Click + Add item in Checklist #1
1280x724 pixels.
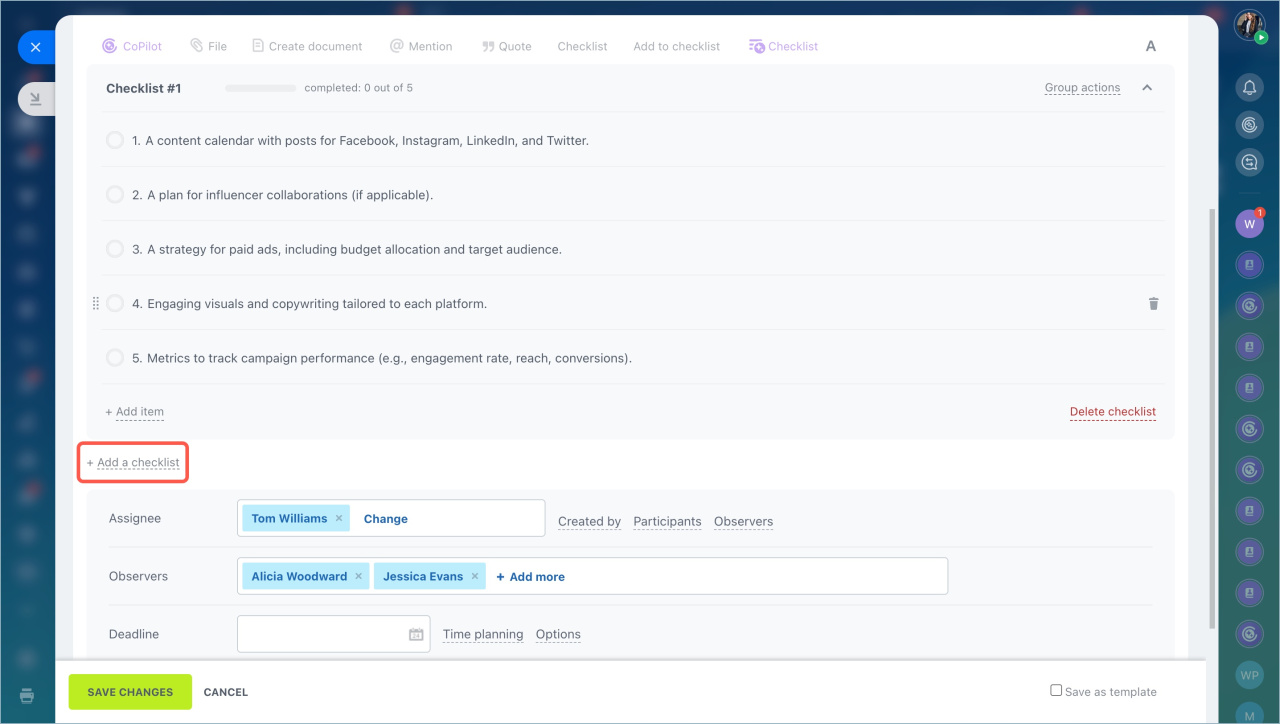[134, 412]
